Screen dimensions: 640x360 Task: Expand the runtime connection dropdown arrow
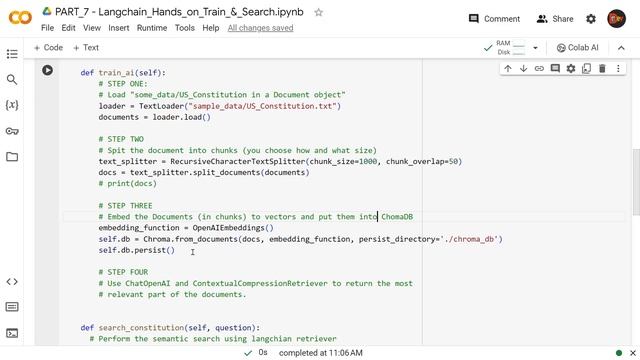[535, 48]
